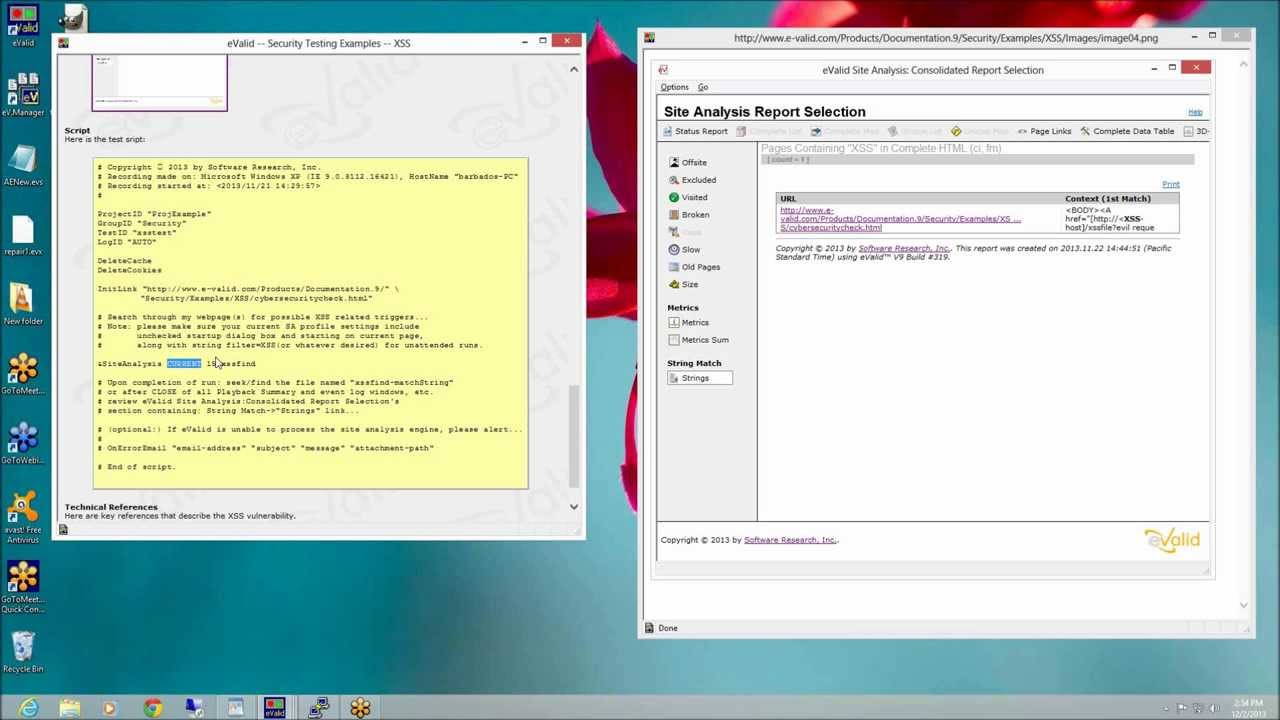
Task: Select the Strings match report
Action: pyautogui.click(x=699, y=378)
